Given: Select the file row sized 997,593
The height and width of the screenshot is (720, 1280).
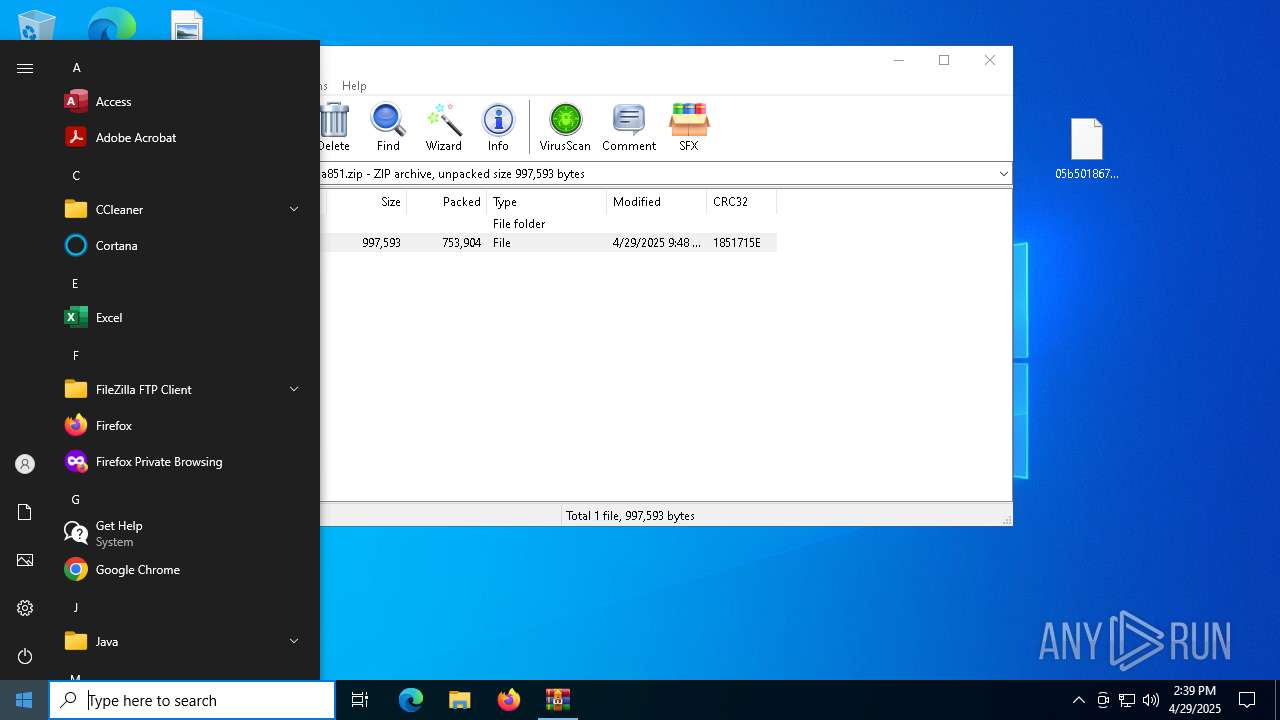Looking at the screenshot, I should coord(548,243).
